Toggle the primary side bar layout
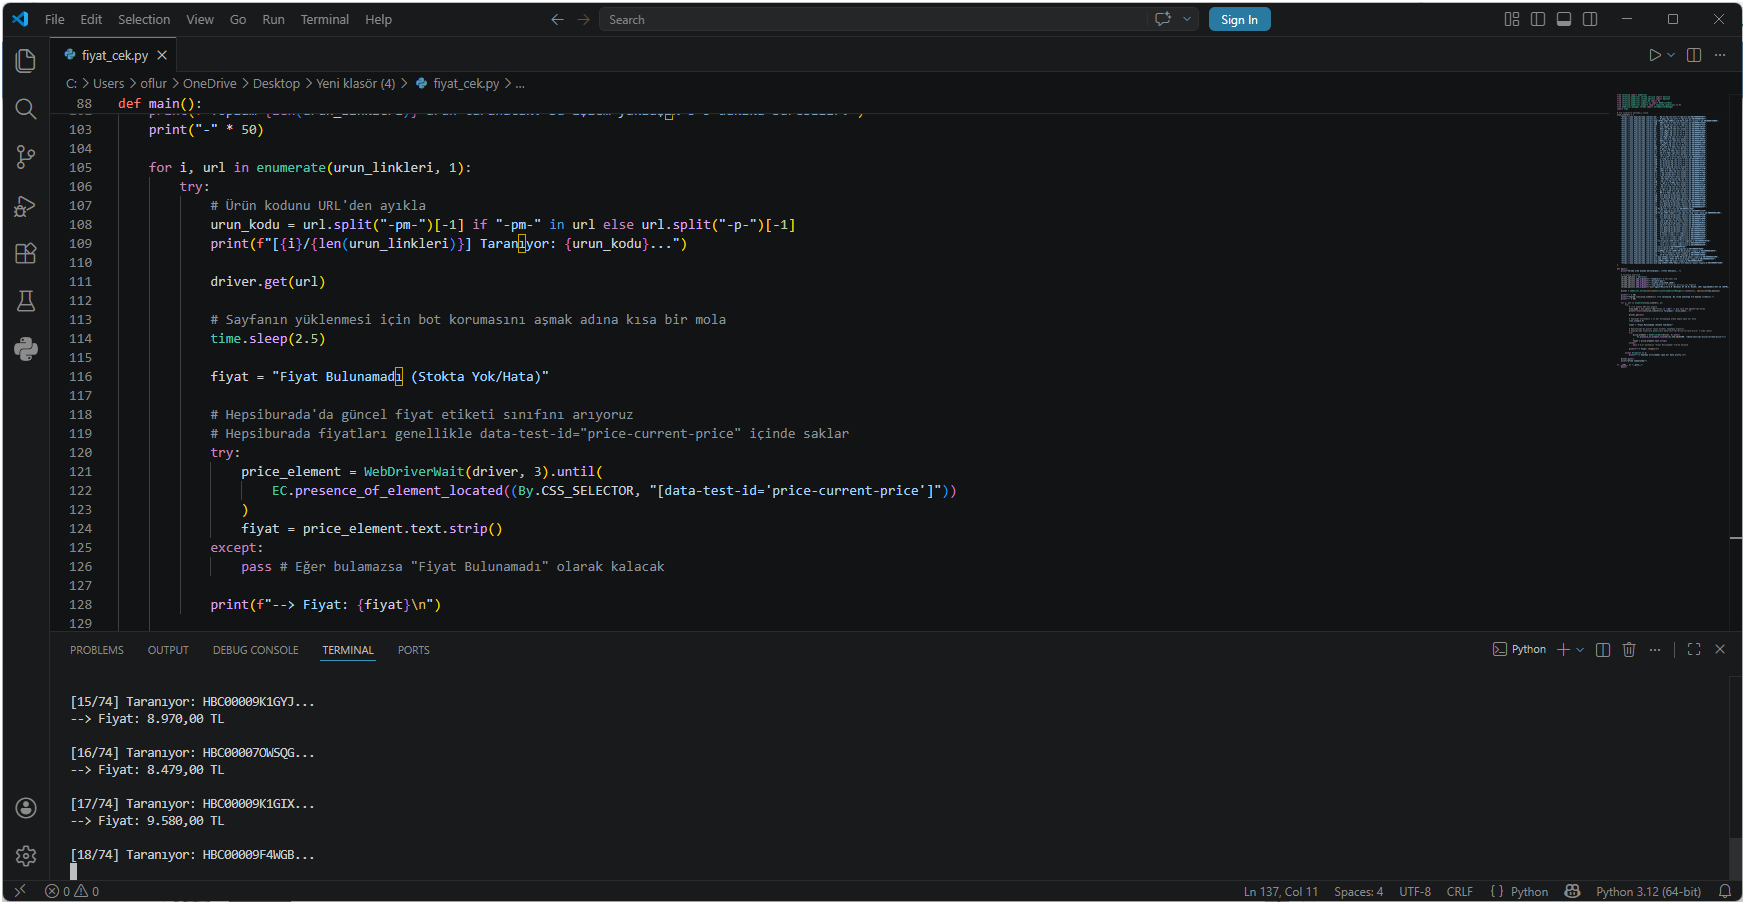The image size is (1745, 904). [1538, 19]
